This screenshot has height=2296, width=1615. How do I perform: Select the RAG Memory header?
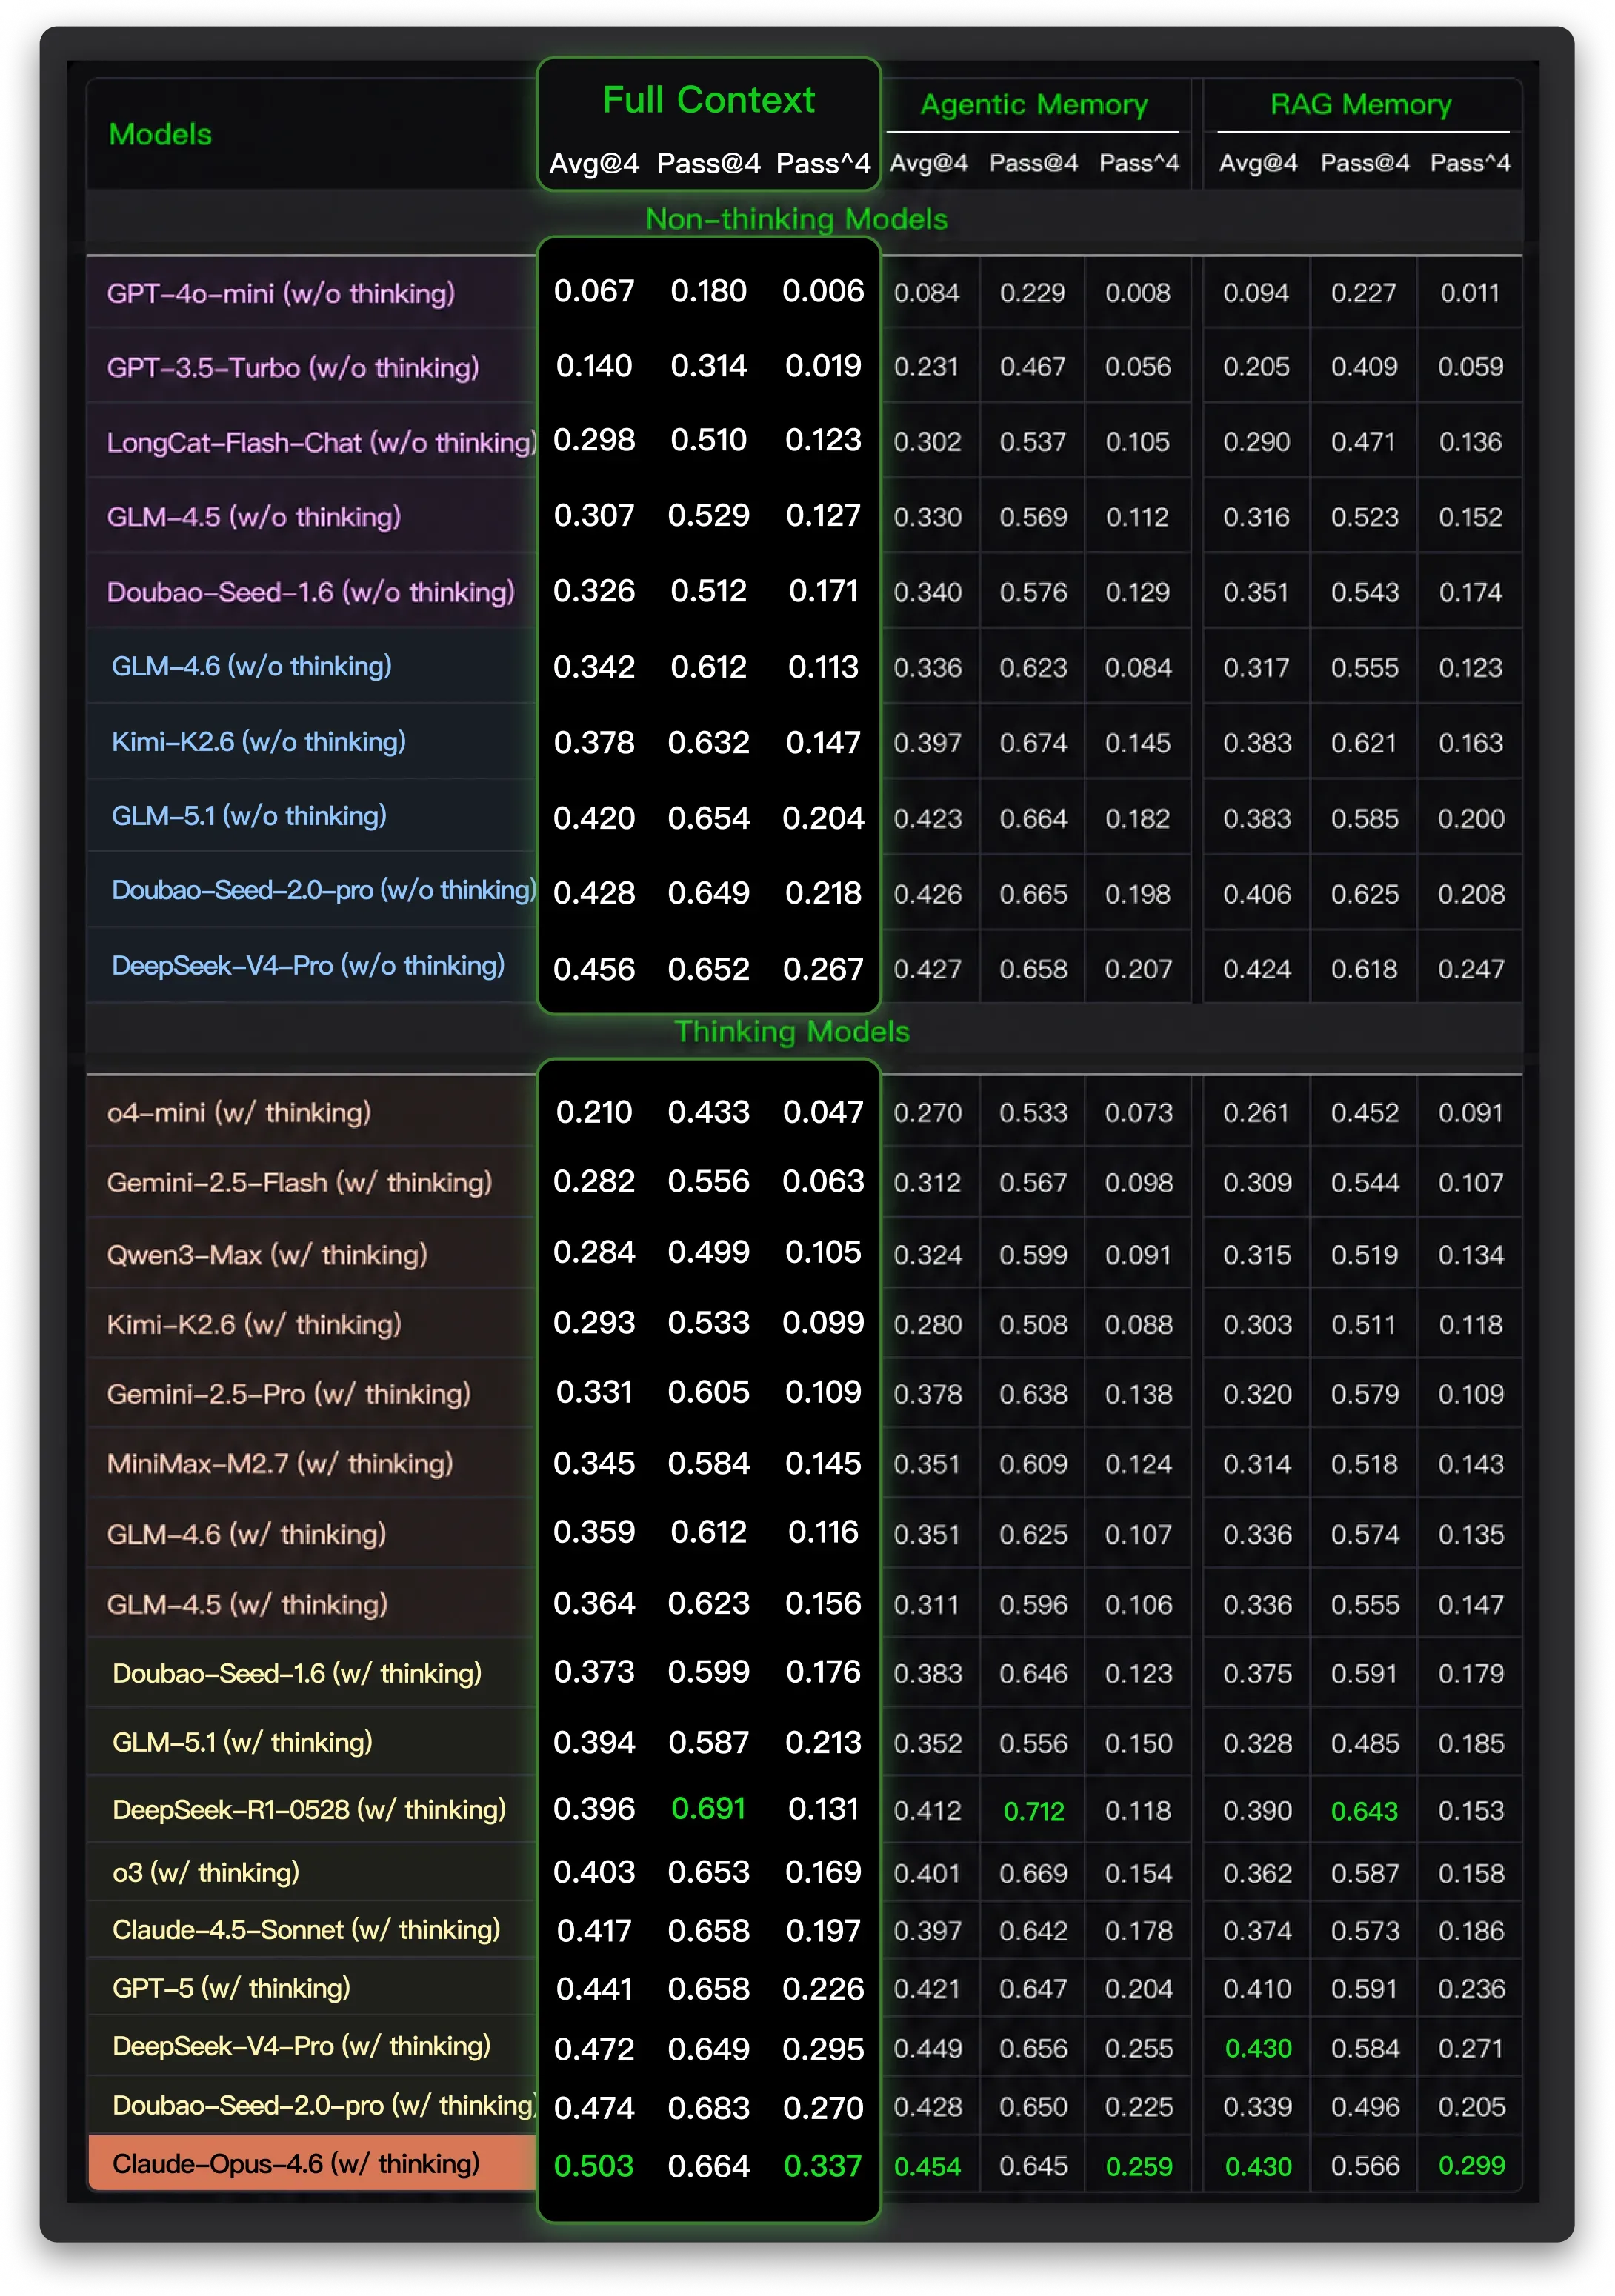click(1360, 104)
